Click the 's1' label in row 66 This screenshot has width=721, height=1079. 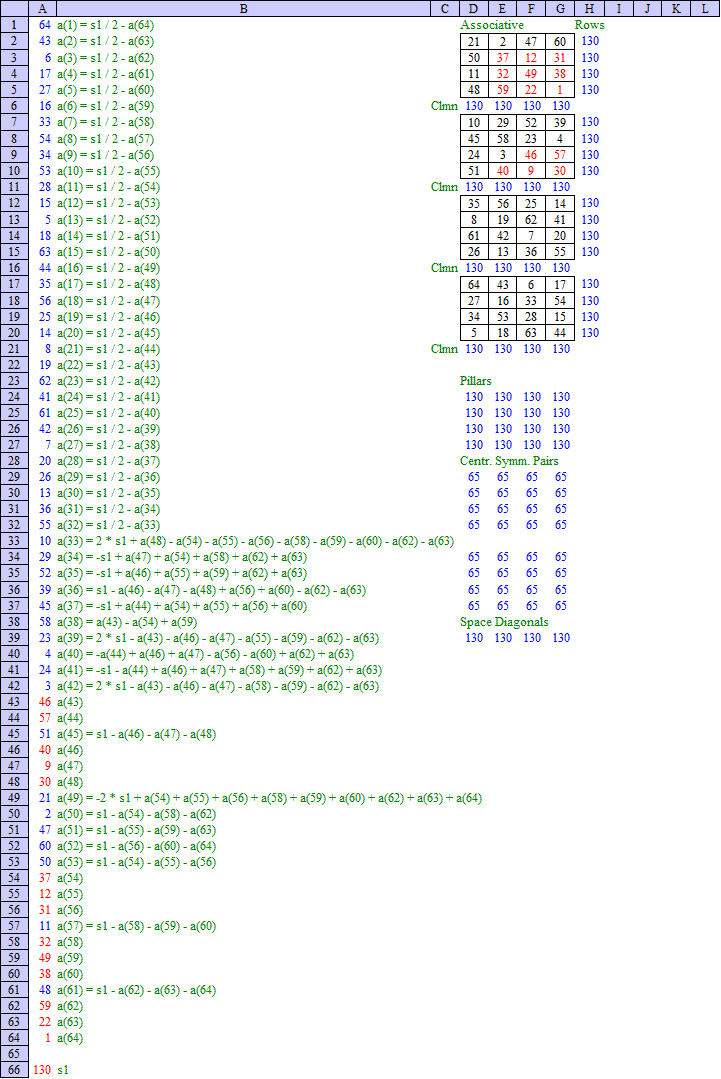pyautogui.click(x=63, y=1070)
